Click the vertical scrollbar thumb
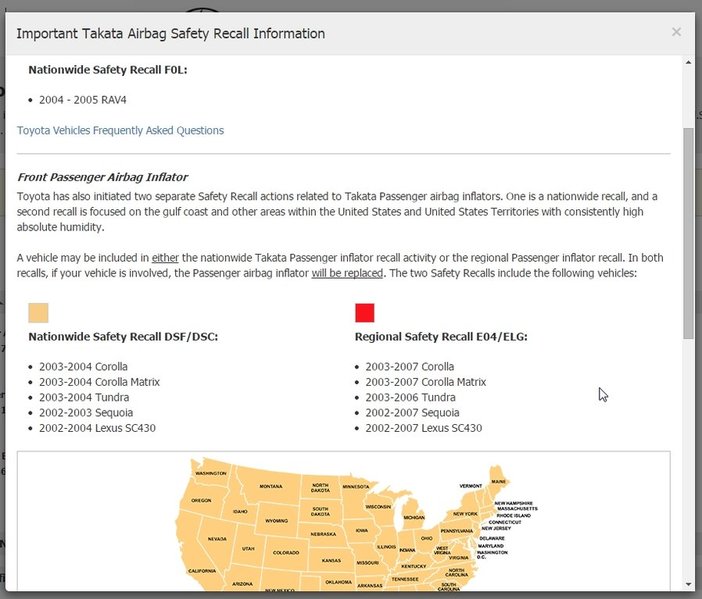702x599 pixels. coord(688,233)
